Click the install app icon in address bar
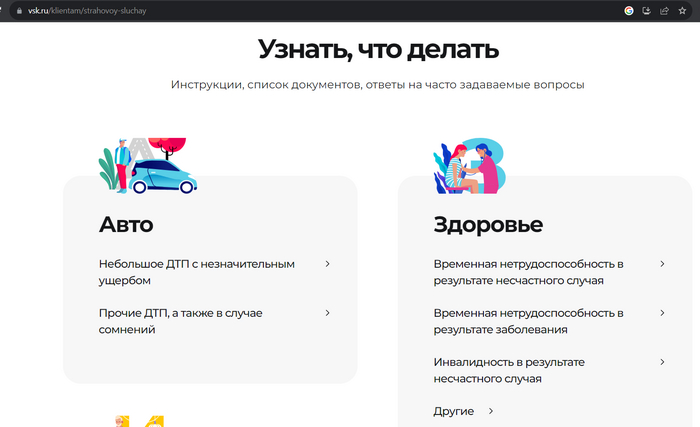The width and height of the screenshot is (700, 427). (x=646, y=11)
